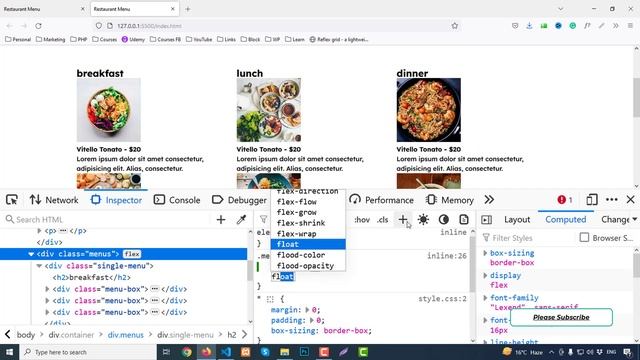Create new node with plus icon
This screenshot has height=360, width=640.
tap(221, 220)
